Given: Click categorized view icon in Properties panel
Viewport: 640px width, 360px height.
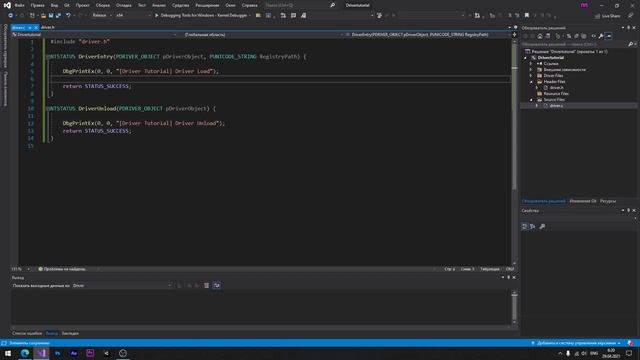Looking at the screenshot, I should point(525,227).
